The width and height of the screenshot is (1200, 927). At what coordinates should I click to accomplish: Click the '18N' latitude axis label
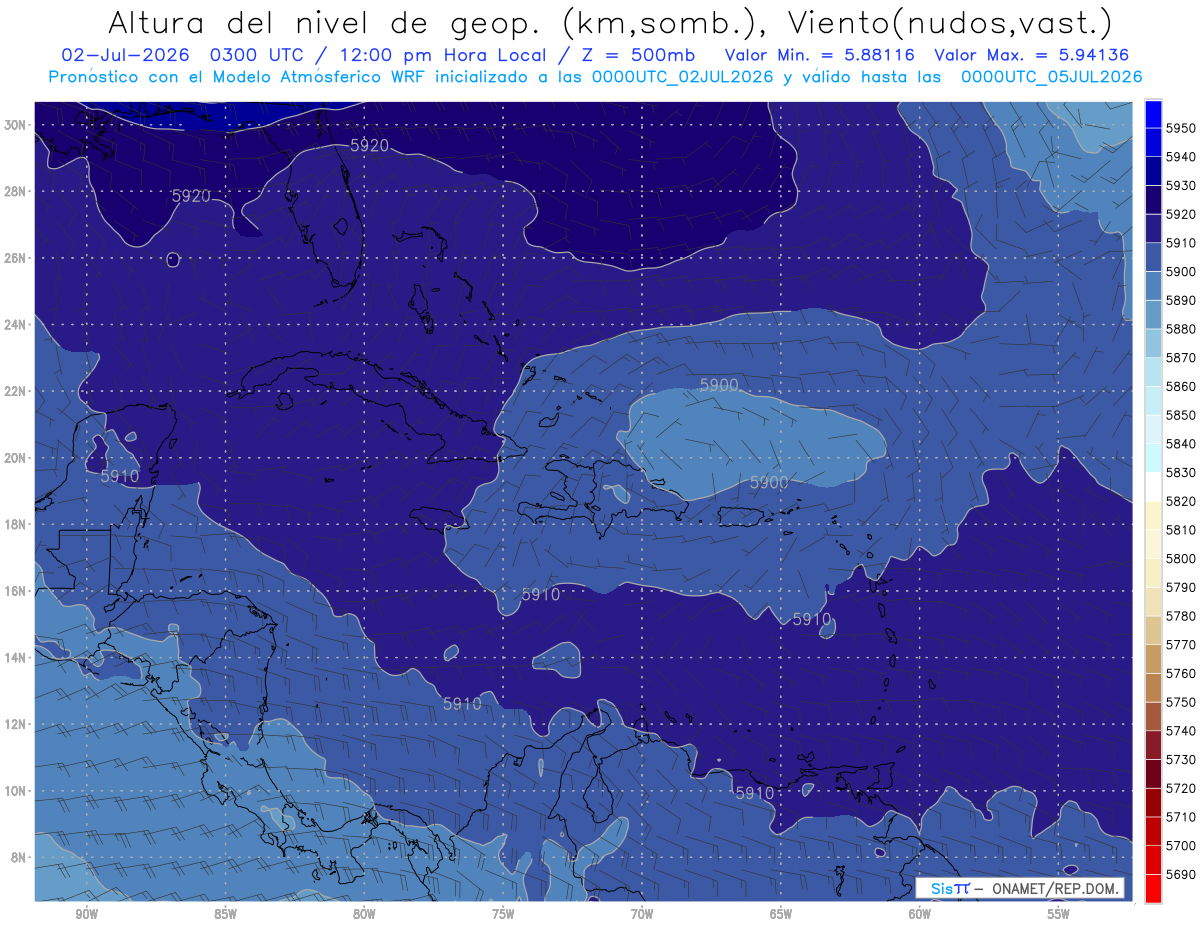(x=16, y=524)
